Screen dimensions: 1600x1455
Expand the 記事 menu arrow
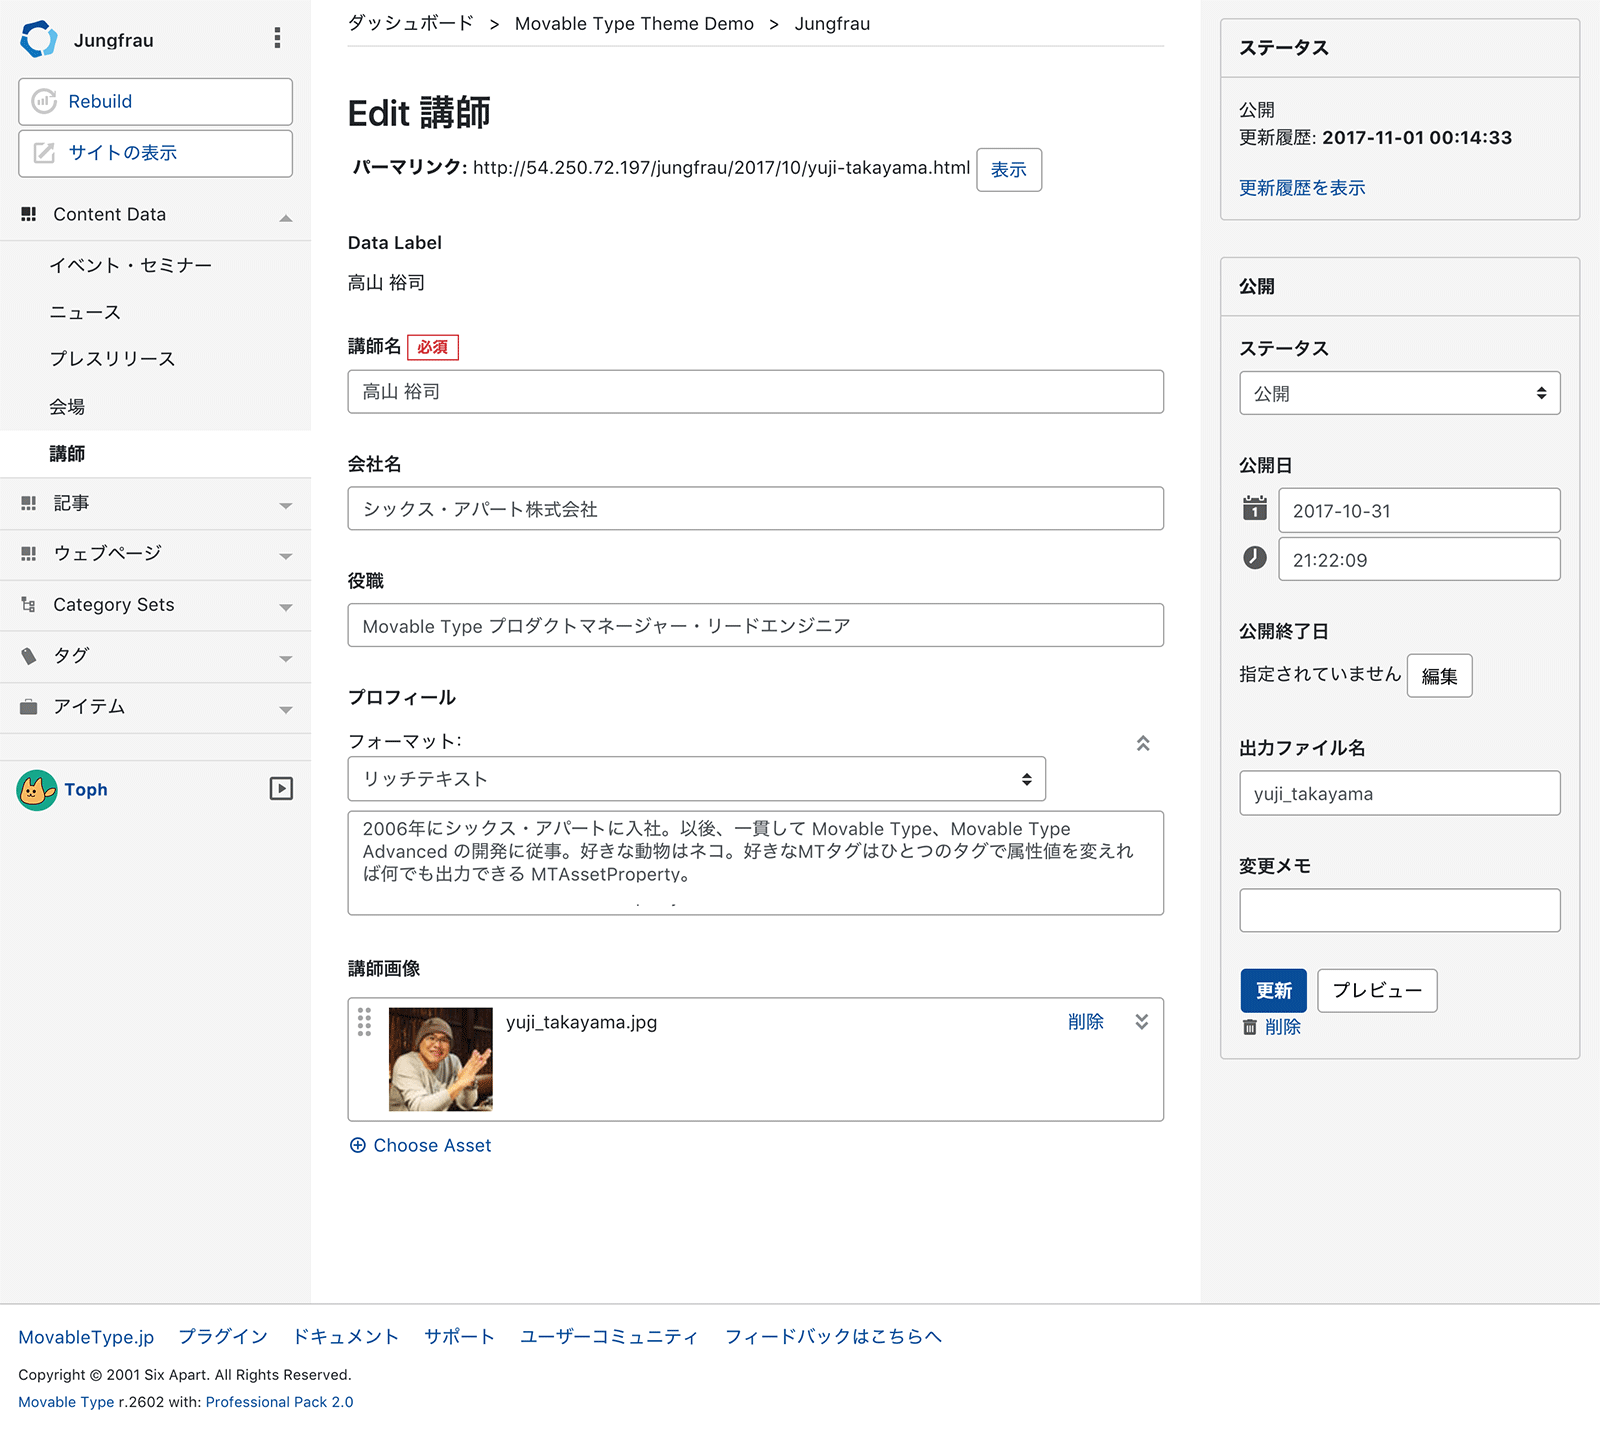point(286,505)
